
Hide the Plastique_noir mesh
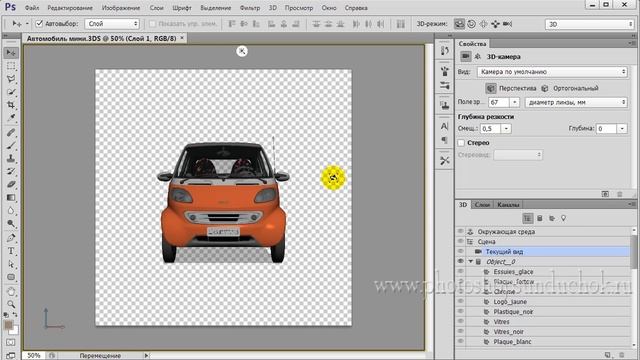(x=461, y=311)
